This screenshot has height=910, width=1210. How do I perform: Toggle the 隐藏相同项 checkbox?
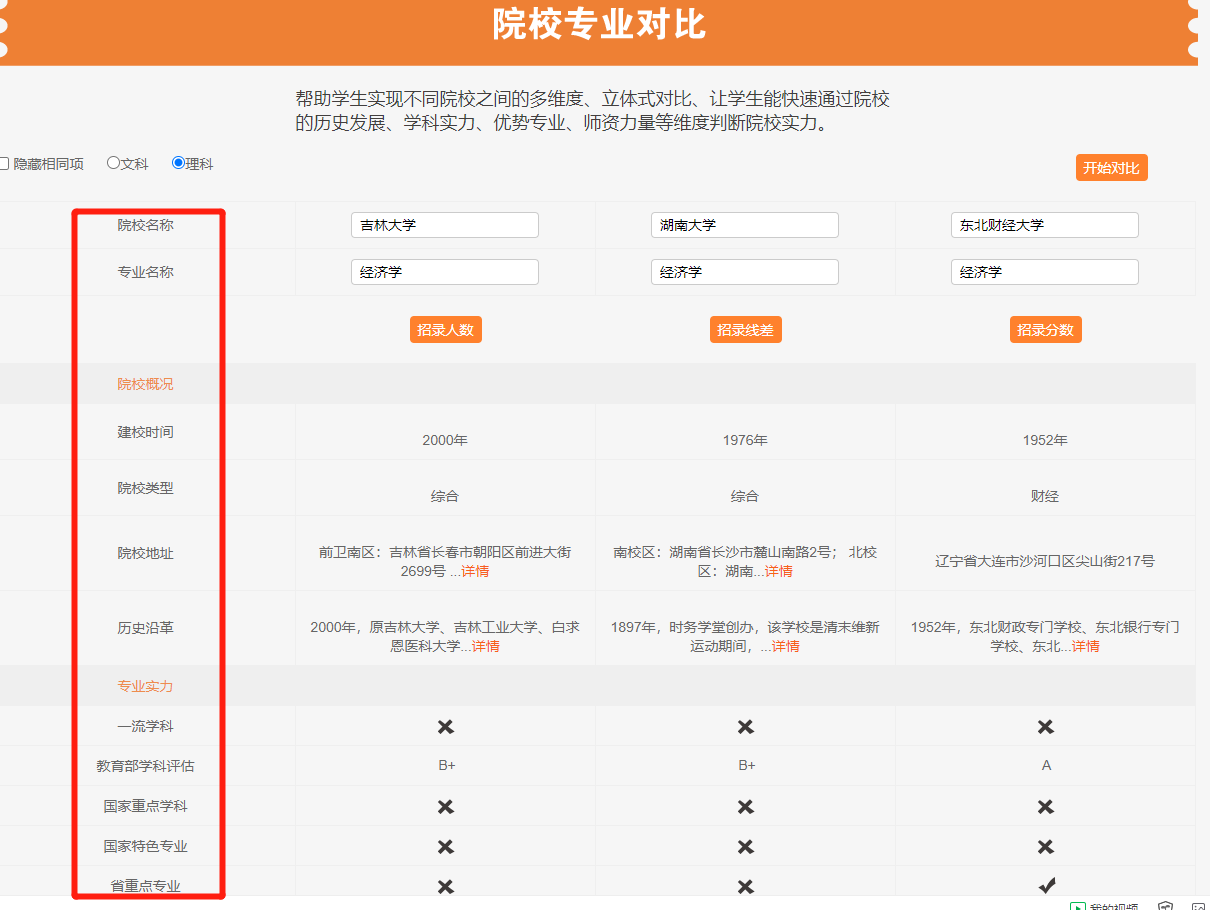pos(4,163)
